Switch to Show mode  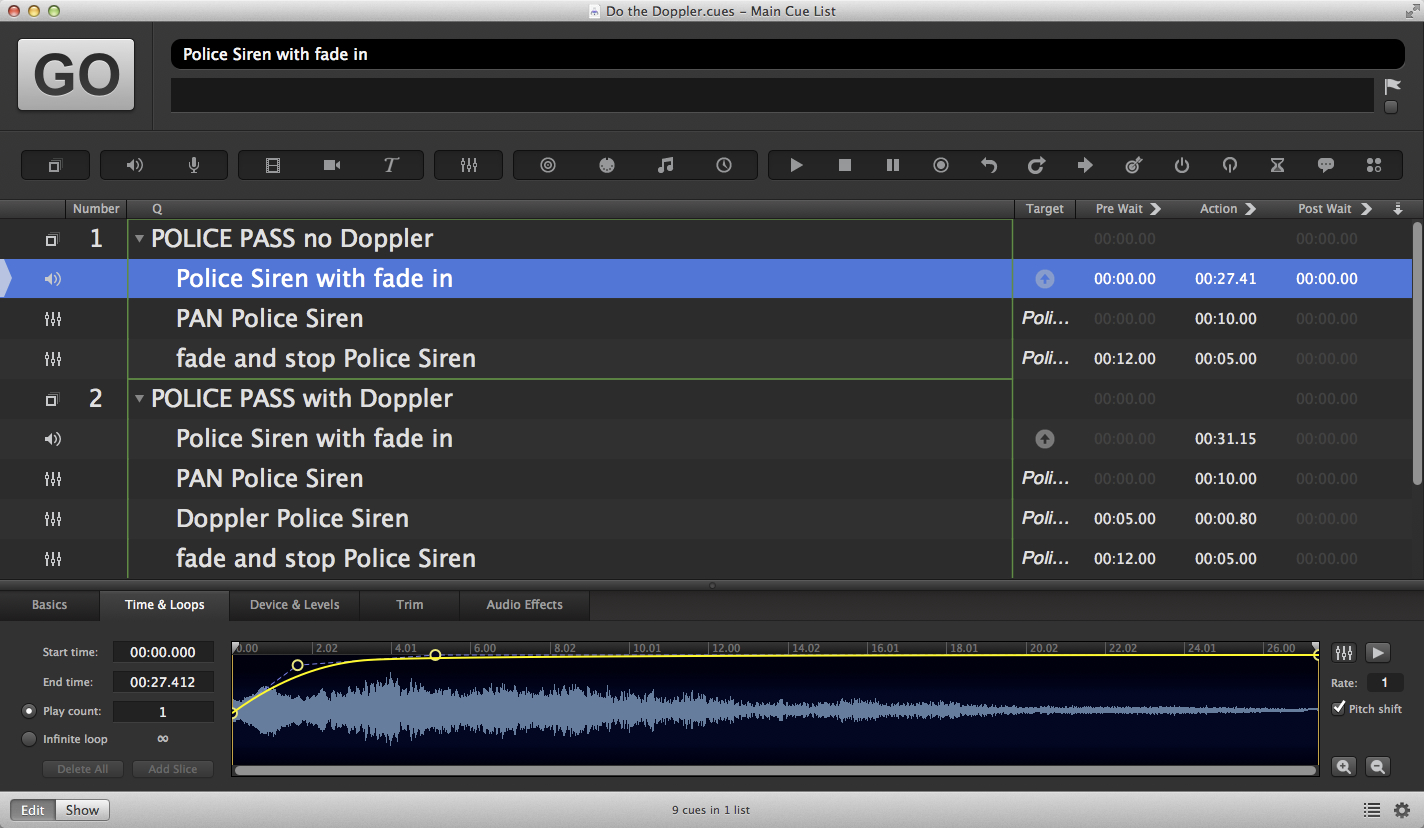click(82, 810)
